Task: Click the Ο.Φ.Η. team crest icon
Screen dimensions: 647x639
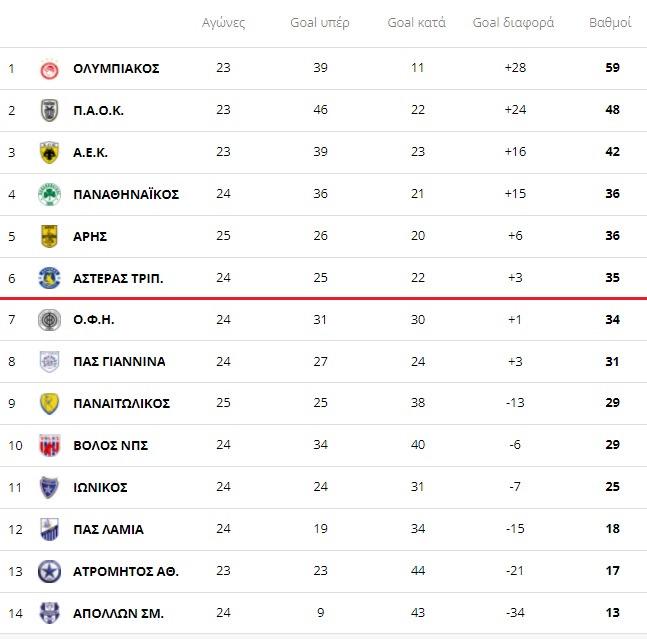Action: pos(48,320)
